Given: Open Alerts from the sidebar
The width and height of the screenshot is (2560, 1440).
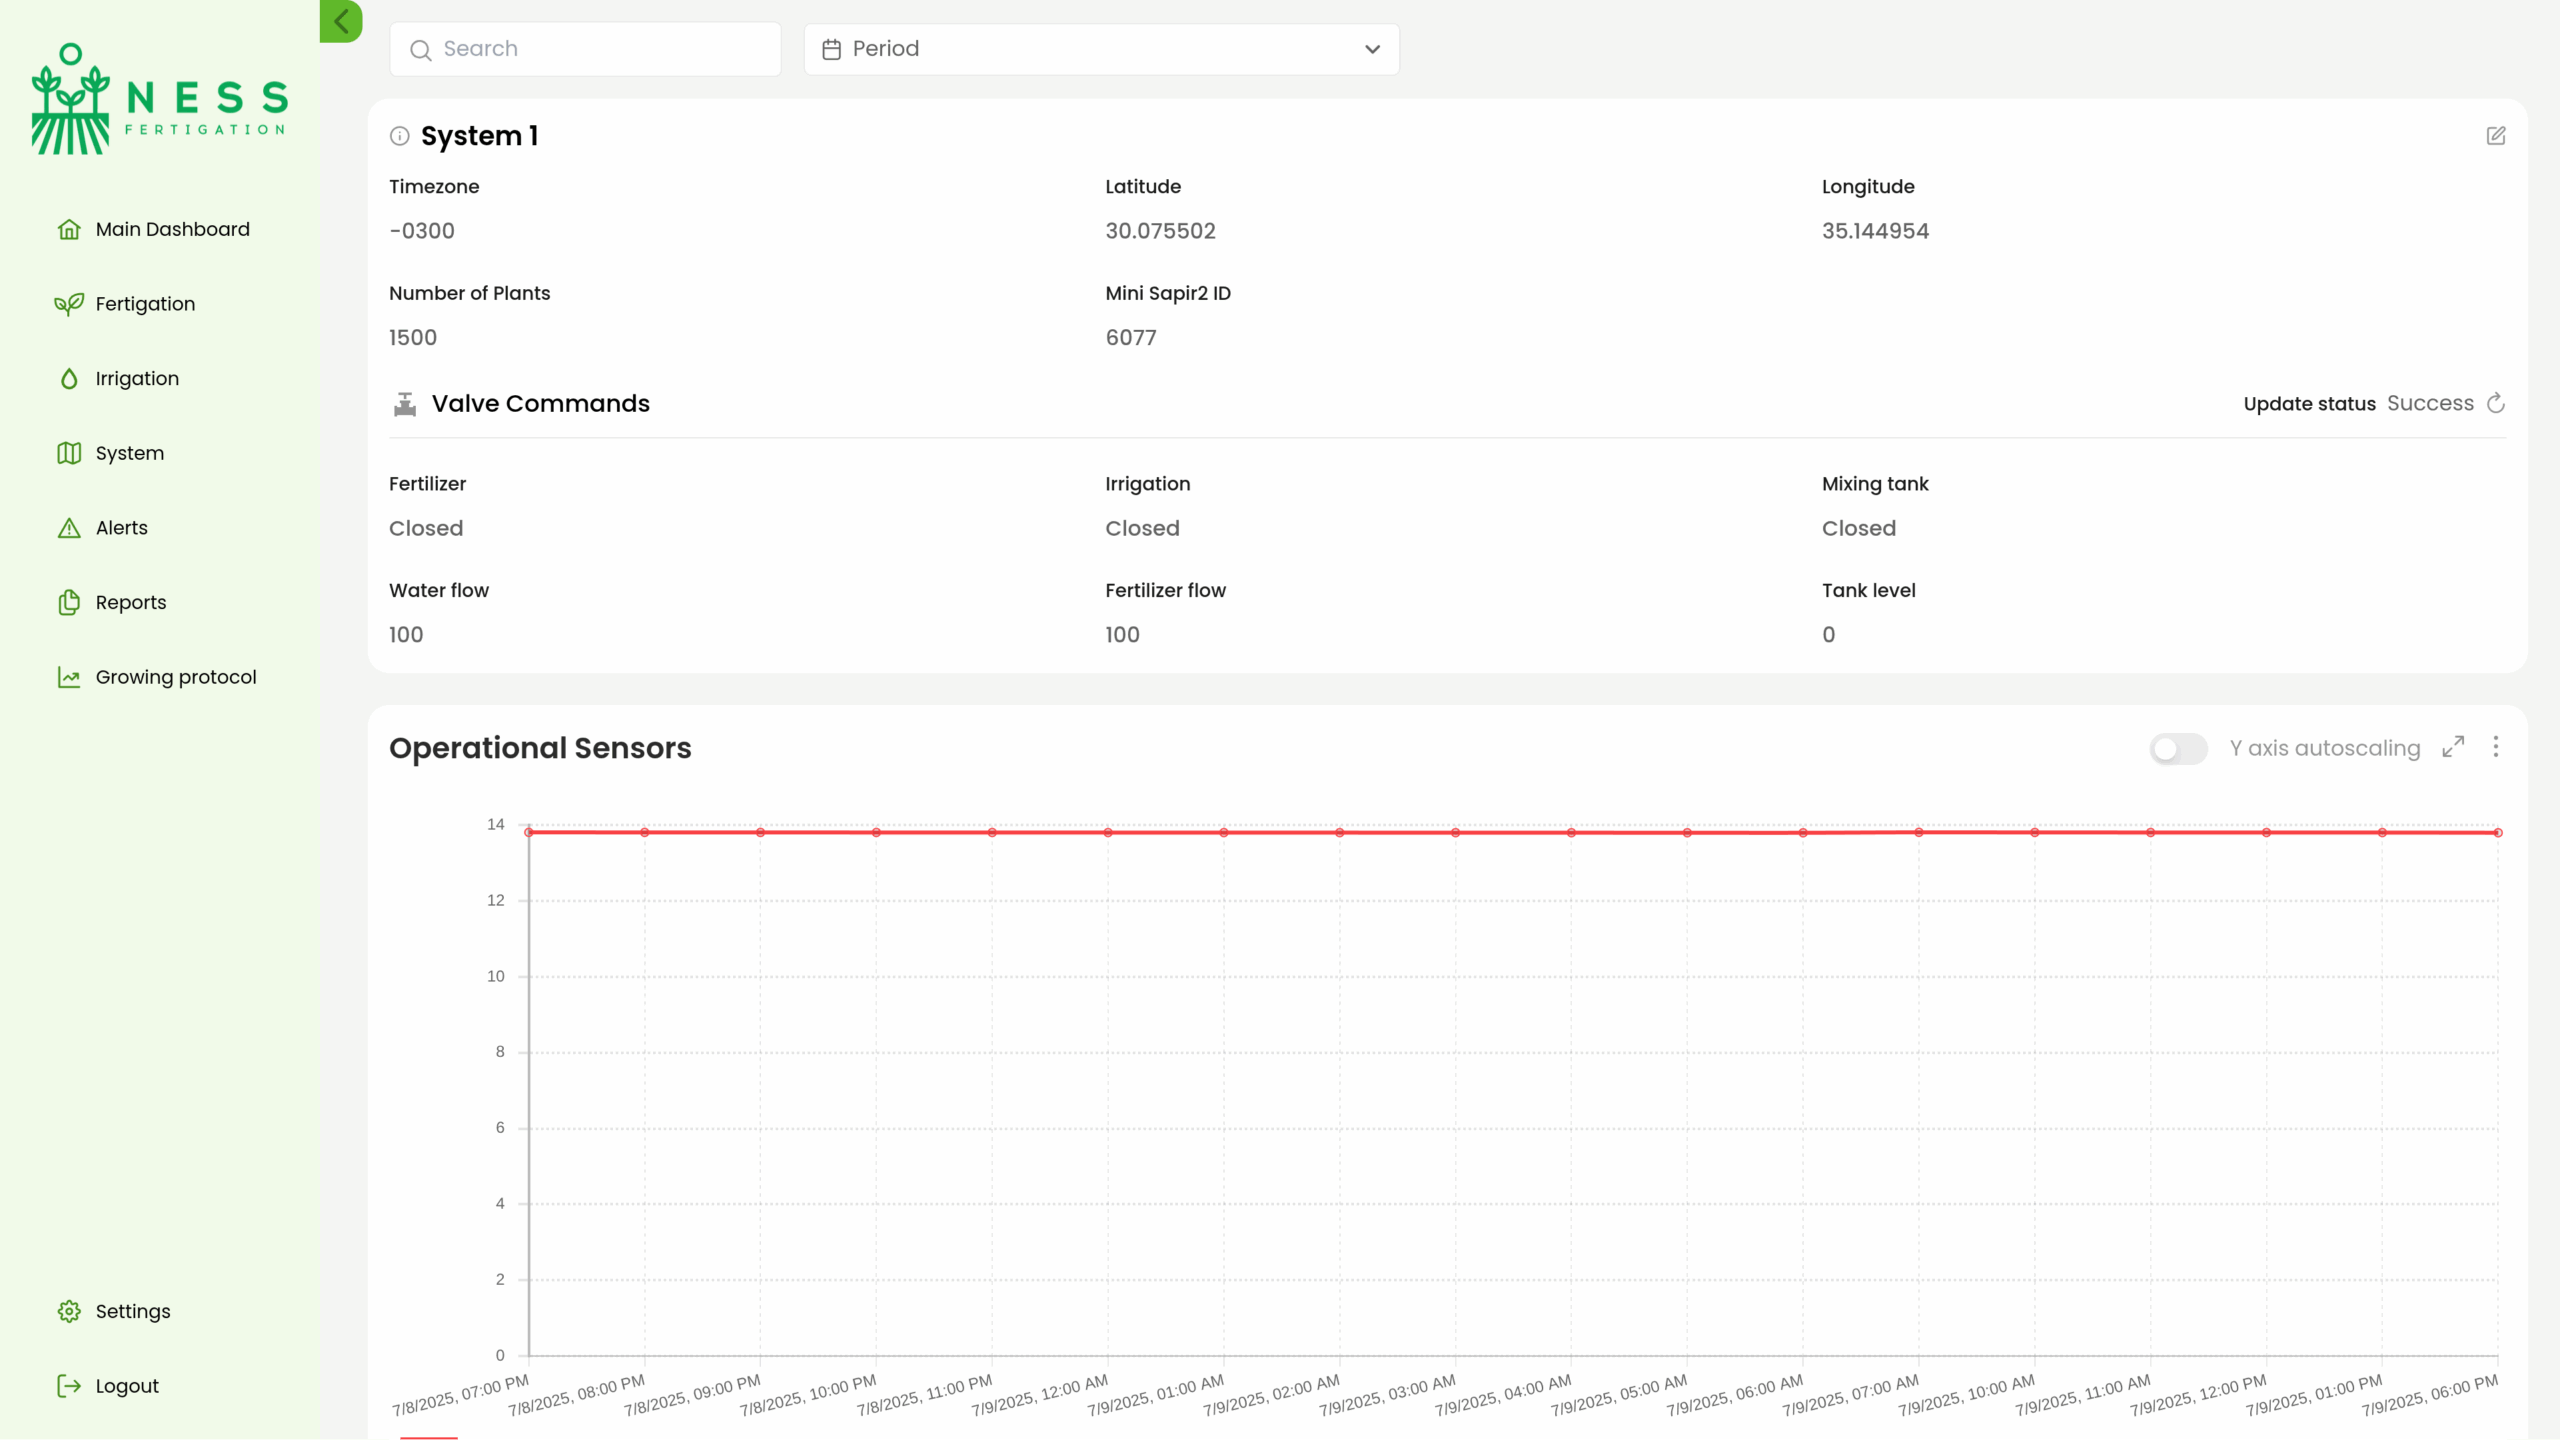Looking at the screenshot, I should coord(121,528).
